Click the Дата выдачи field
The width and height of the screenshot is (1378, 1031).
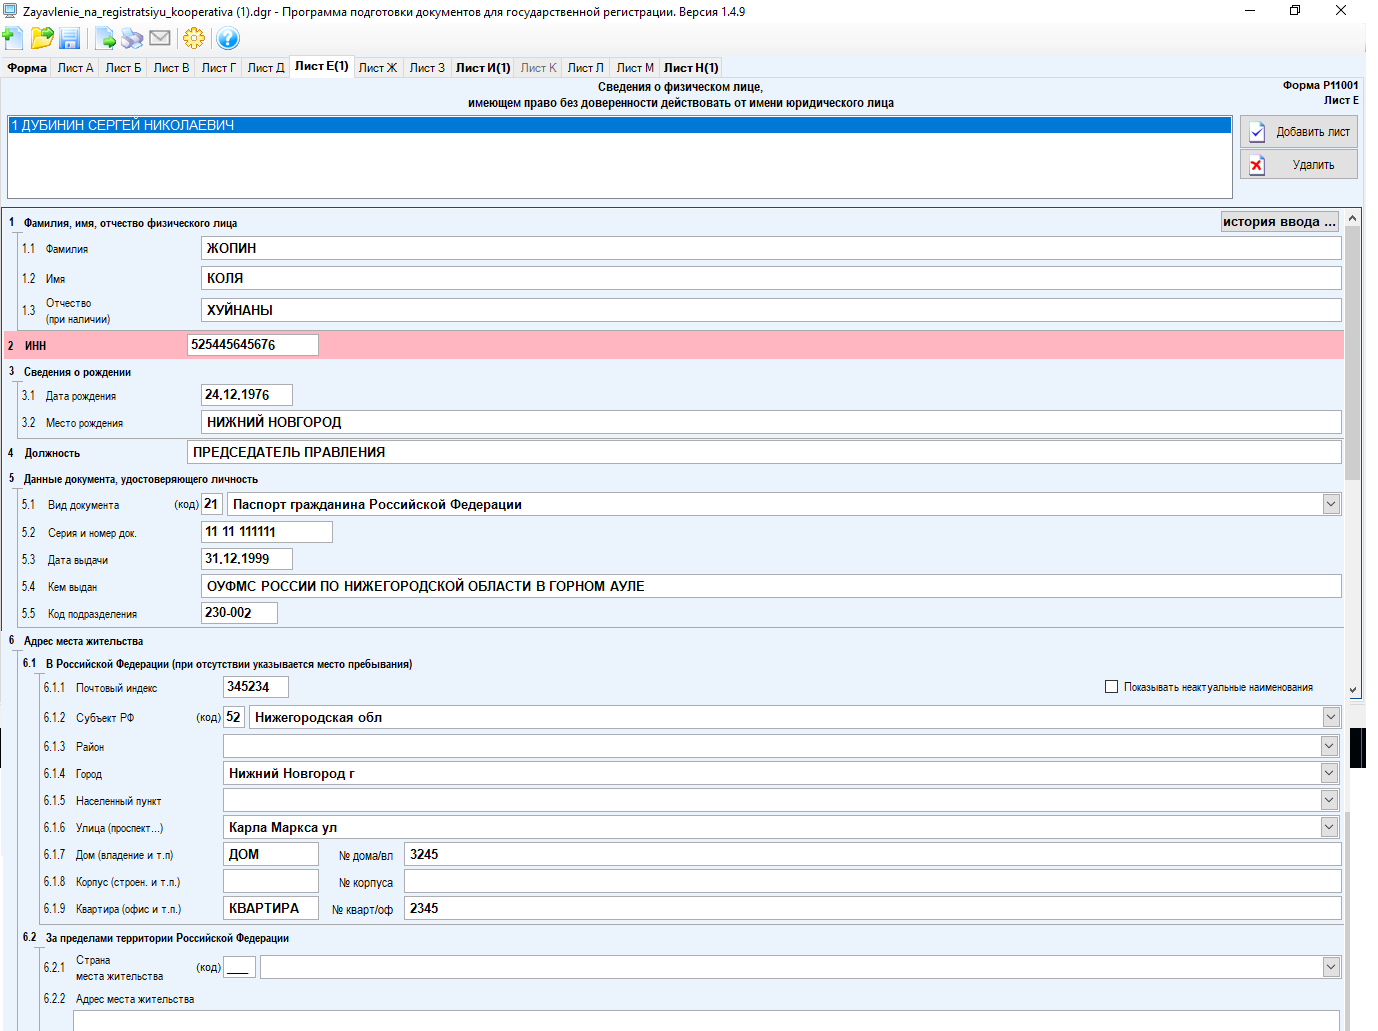pos(247,559)
